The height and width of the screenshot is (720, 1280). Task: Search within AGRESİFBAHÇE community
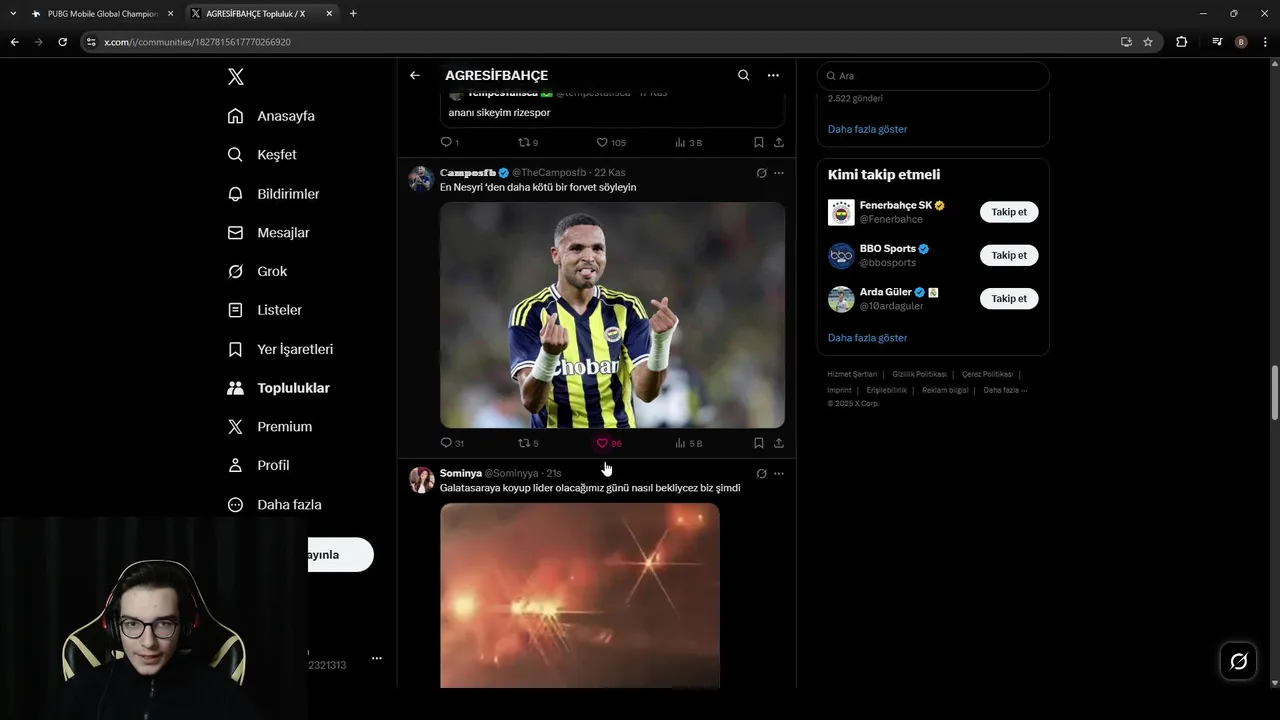point(743,75)
